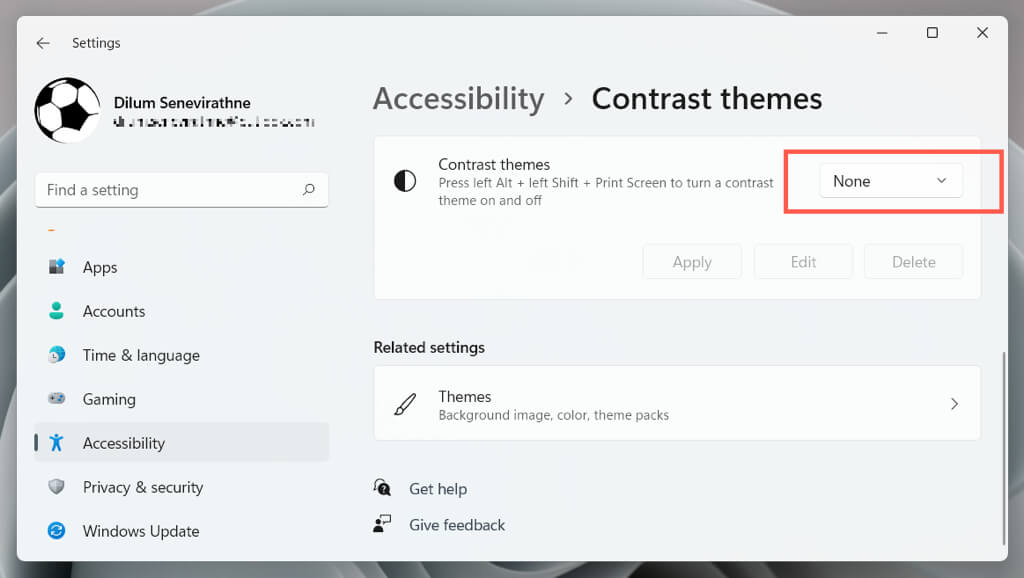Open the Give feedback link

457,525
